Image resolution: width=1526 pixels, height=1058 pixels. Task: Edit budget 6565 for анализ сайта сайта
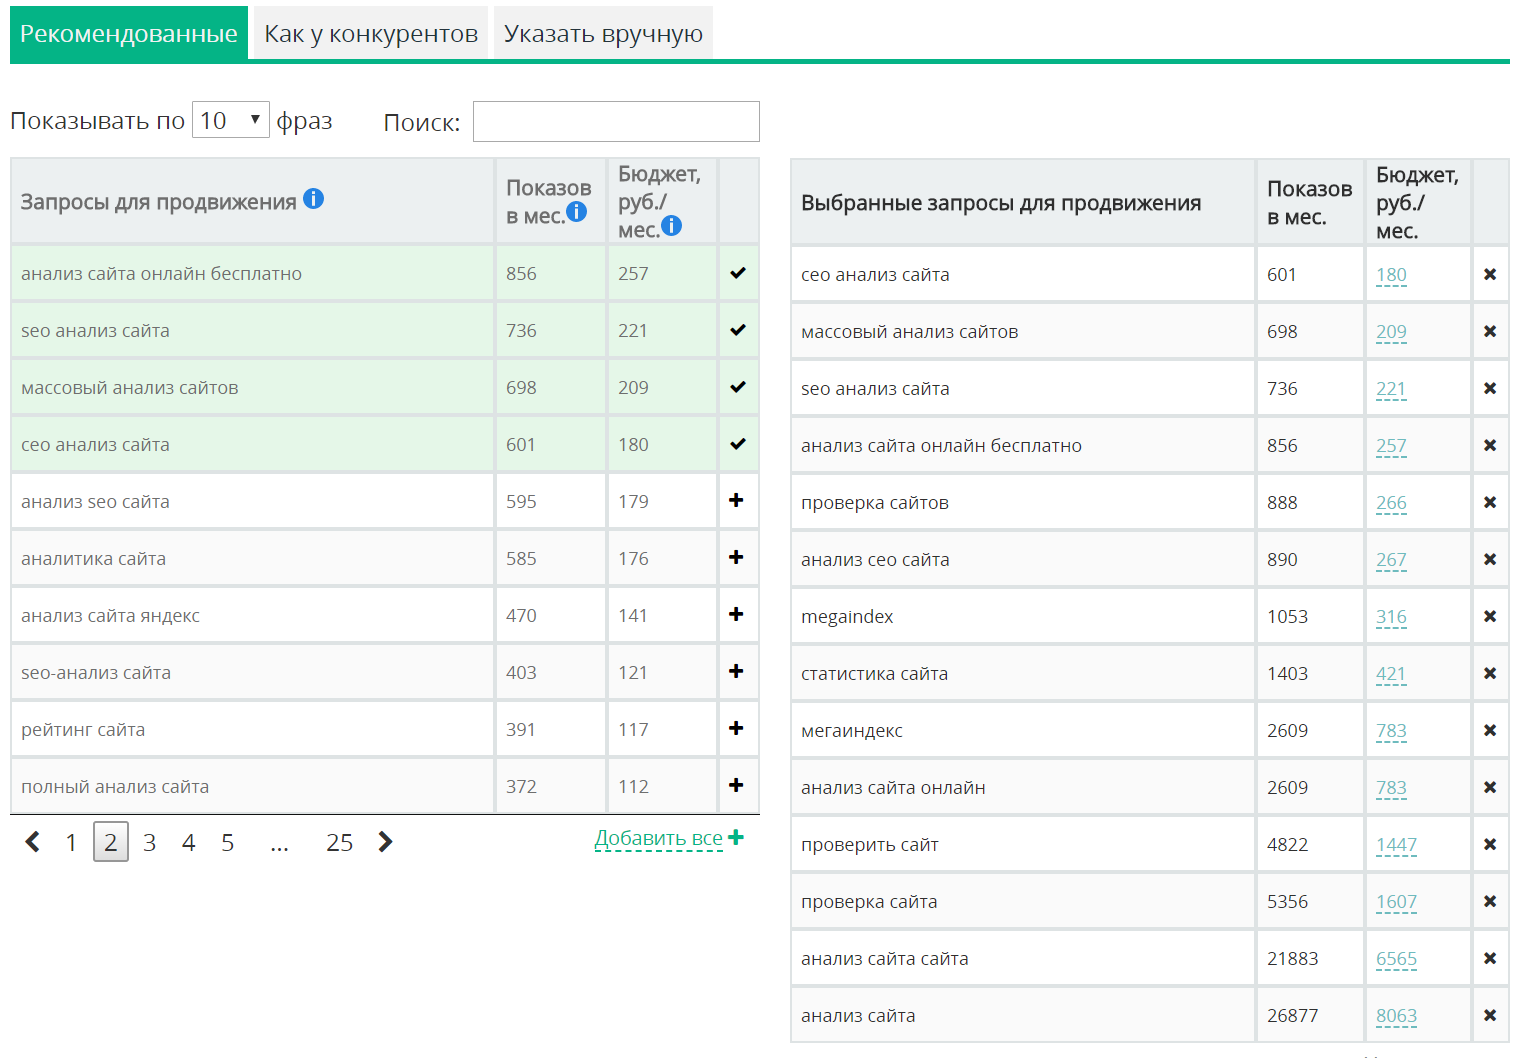coord(1396,959)
